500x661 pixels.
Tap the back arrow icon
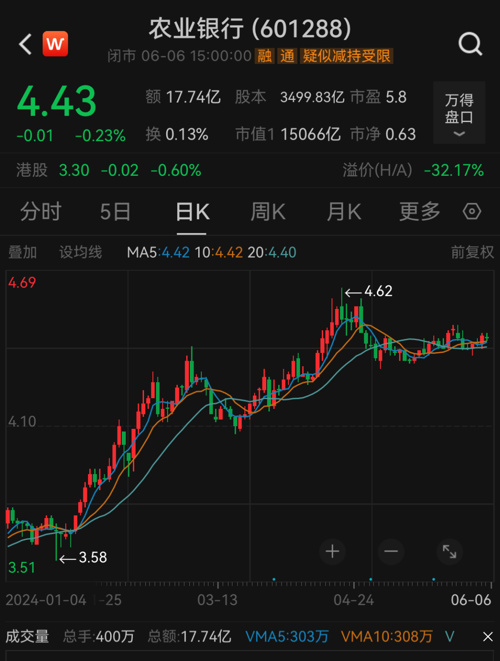point(25,44)
